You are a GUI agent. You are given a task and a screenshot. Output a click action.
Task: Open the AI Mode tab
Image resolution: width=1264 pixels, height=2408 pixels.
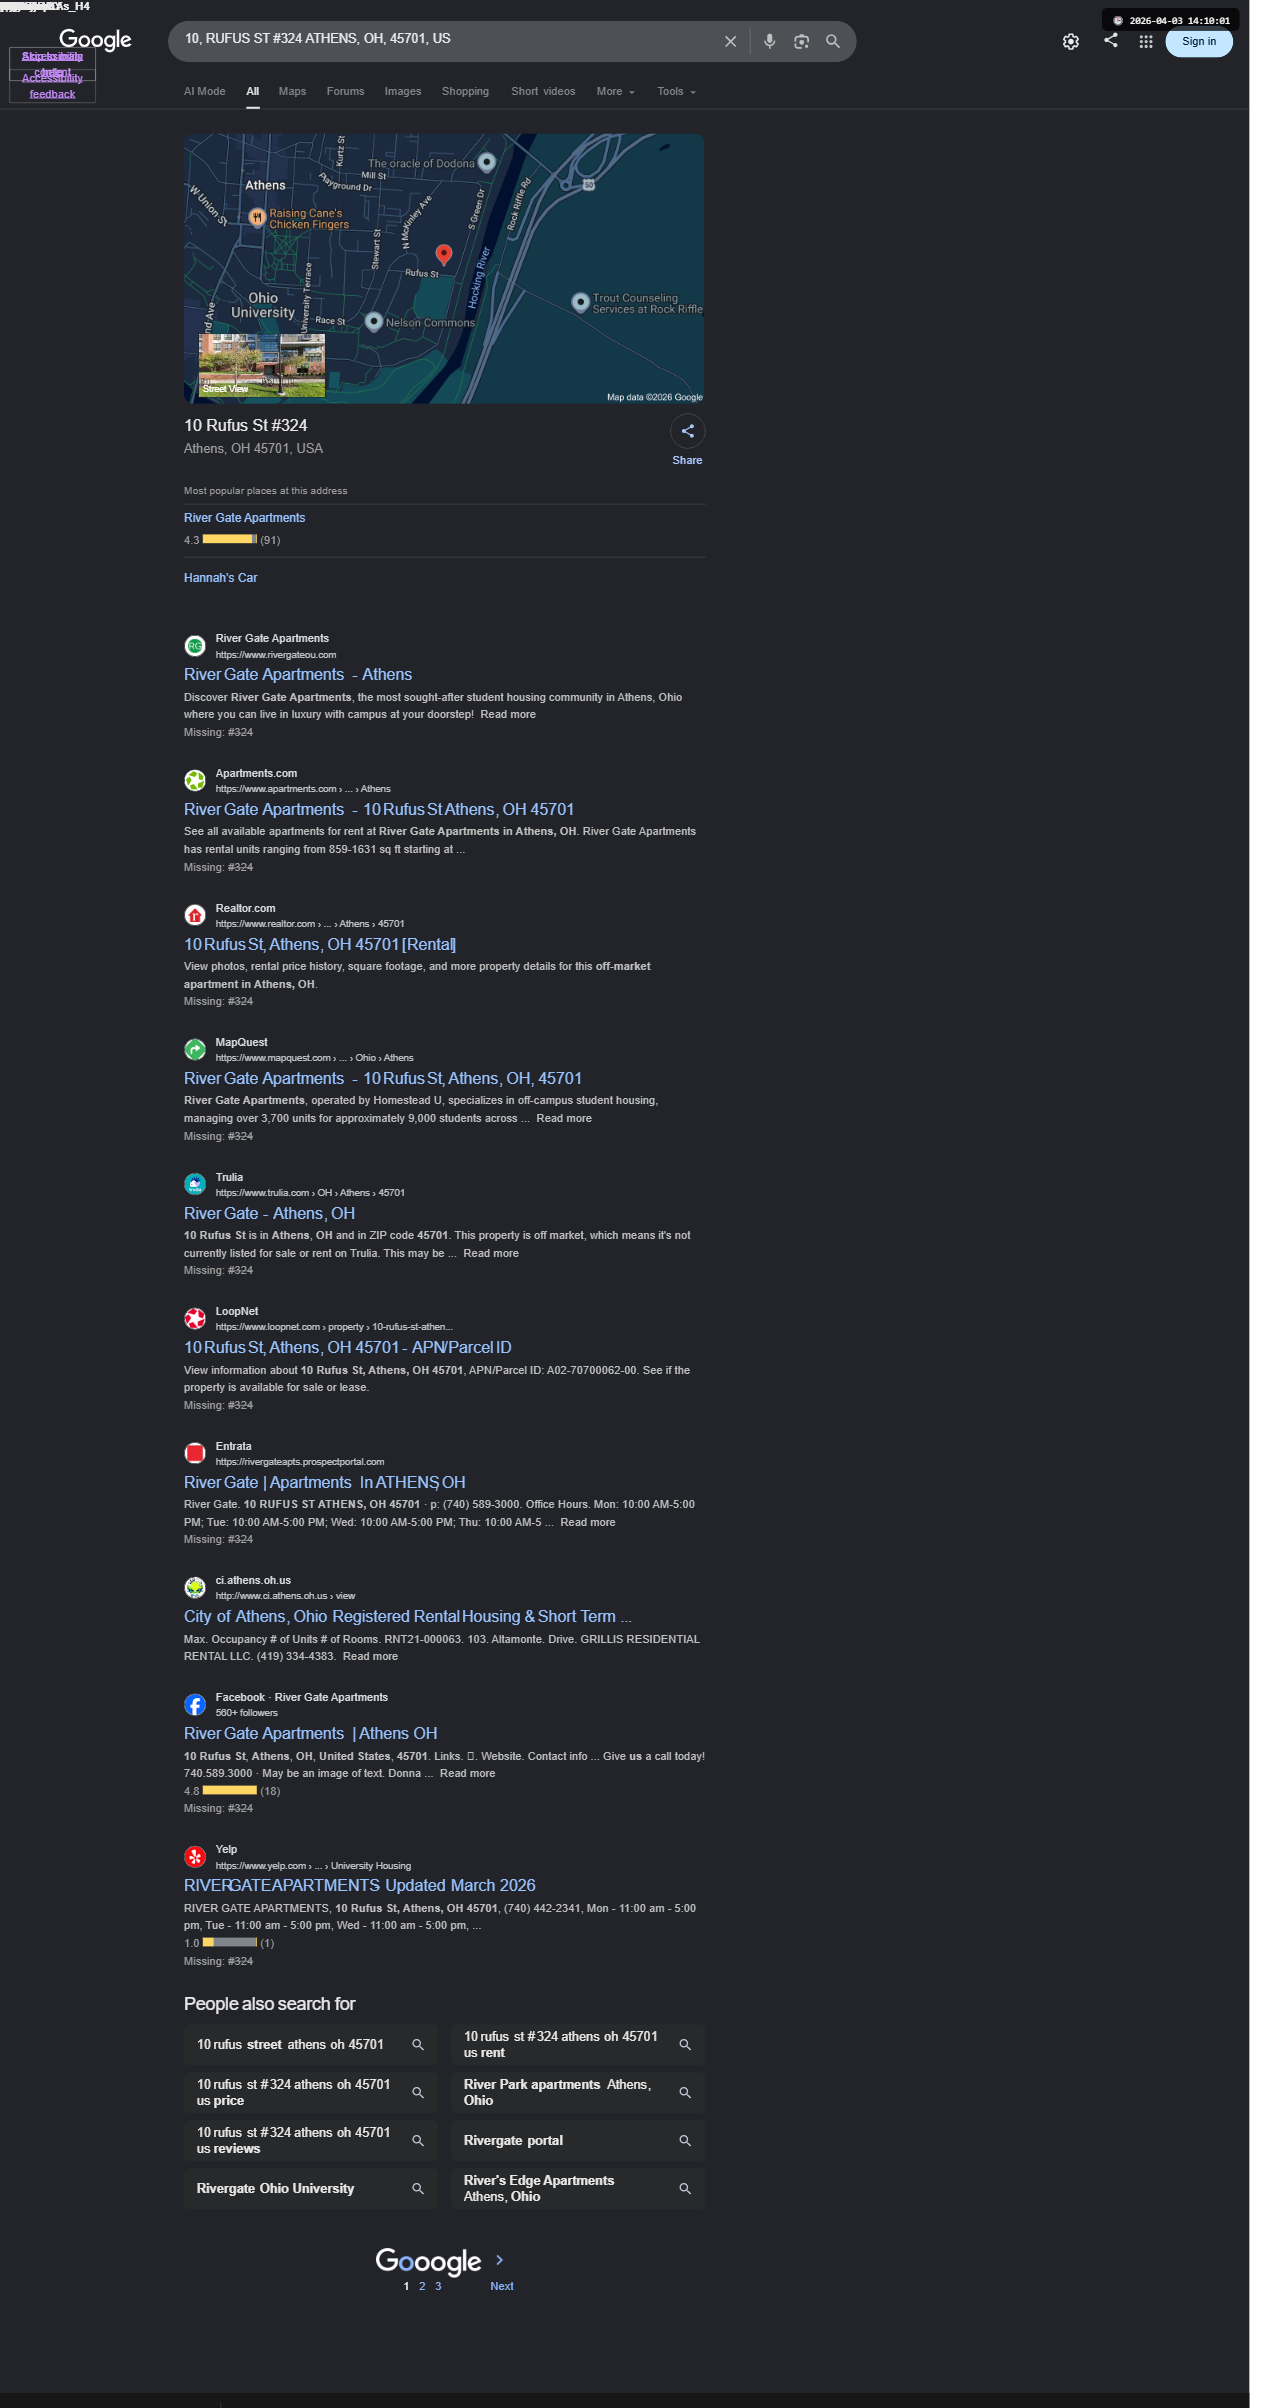coord(204,92)
